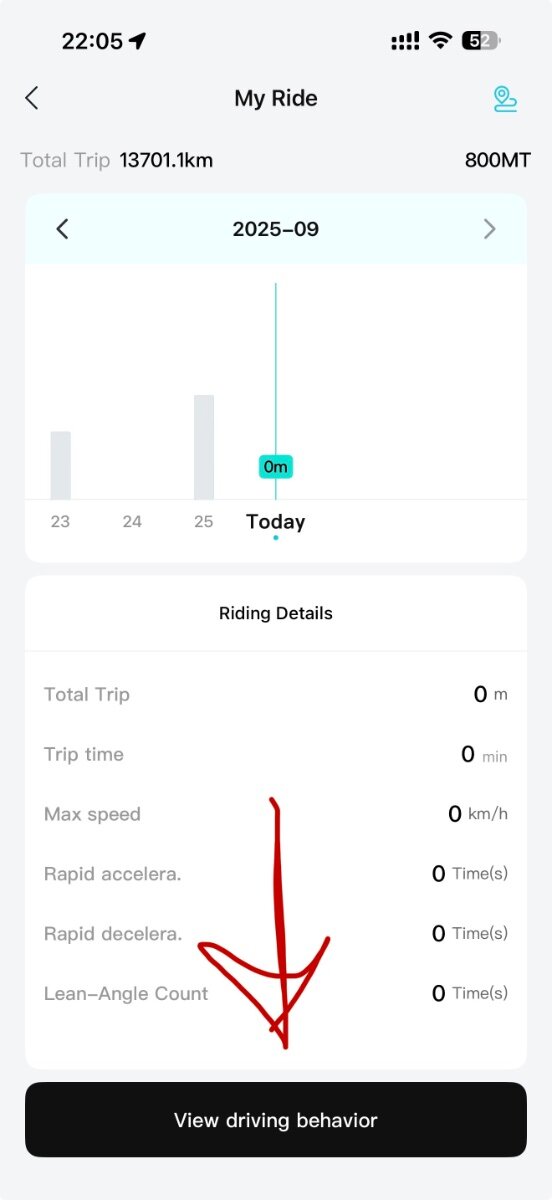Tap the back arrow beside My Ride
The width and height of the screenshot is (552, 1200).
32,98
